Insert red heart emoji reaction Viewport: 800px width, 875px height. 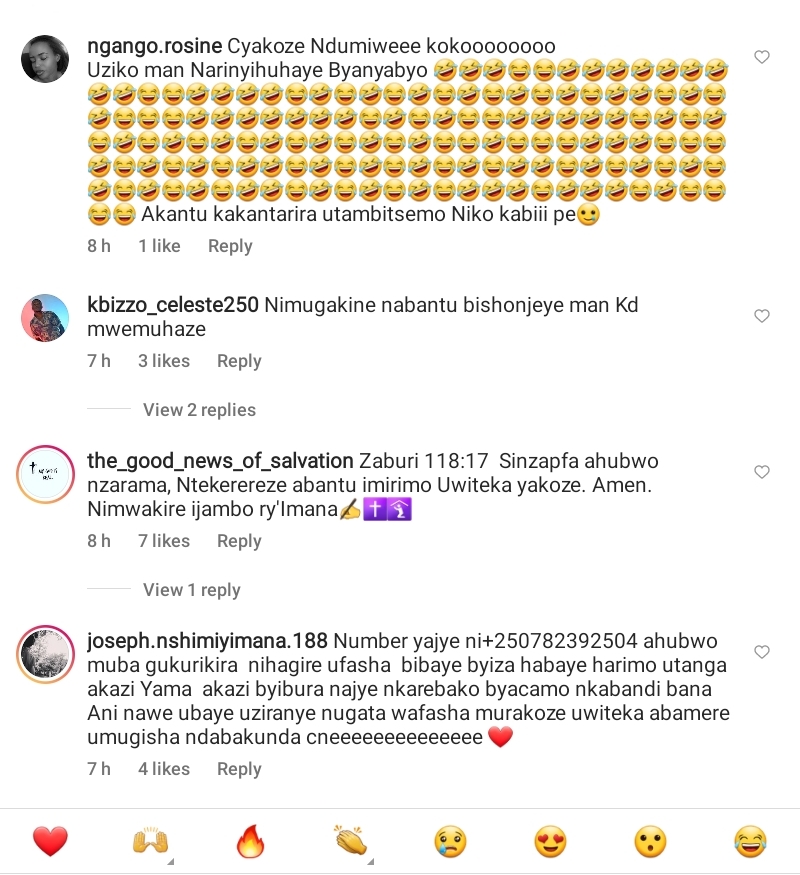(x=50, y=841)
